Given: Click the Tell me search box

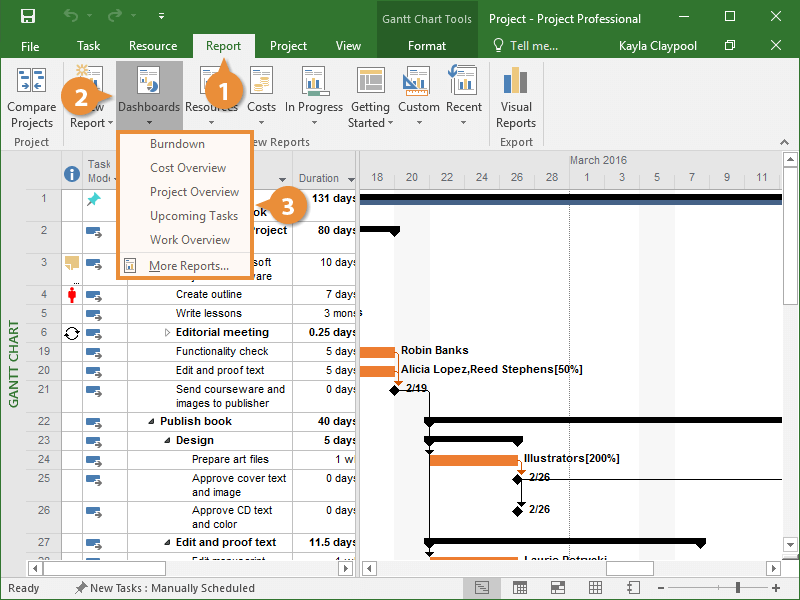Looking at the screenshot, I should pos(526,46).
